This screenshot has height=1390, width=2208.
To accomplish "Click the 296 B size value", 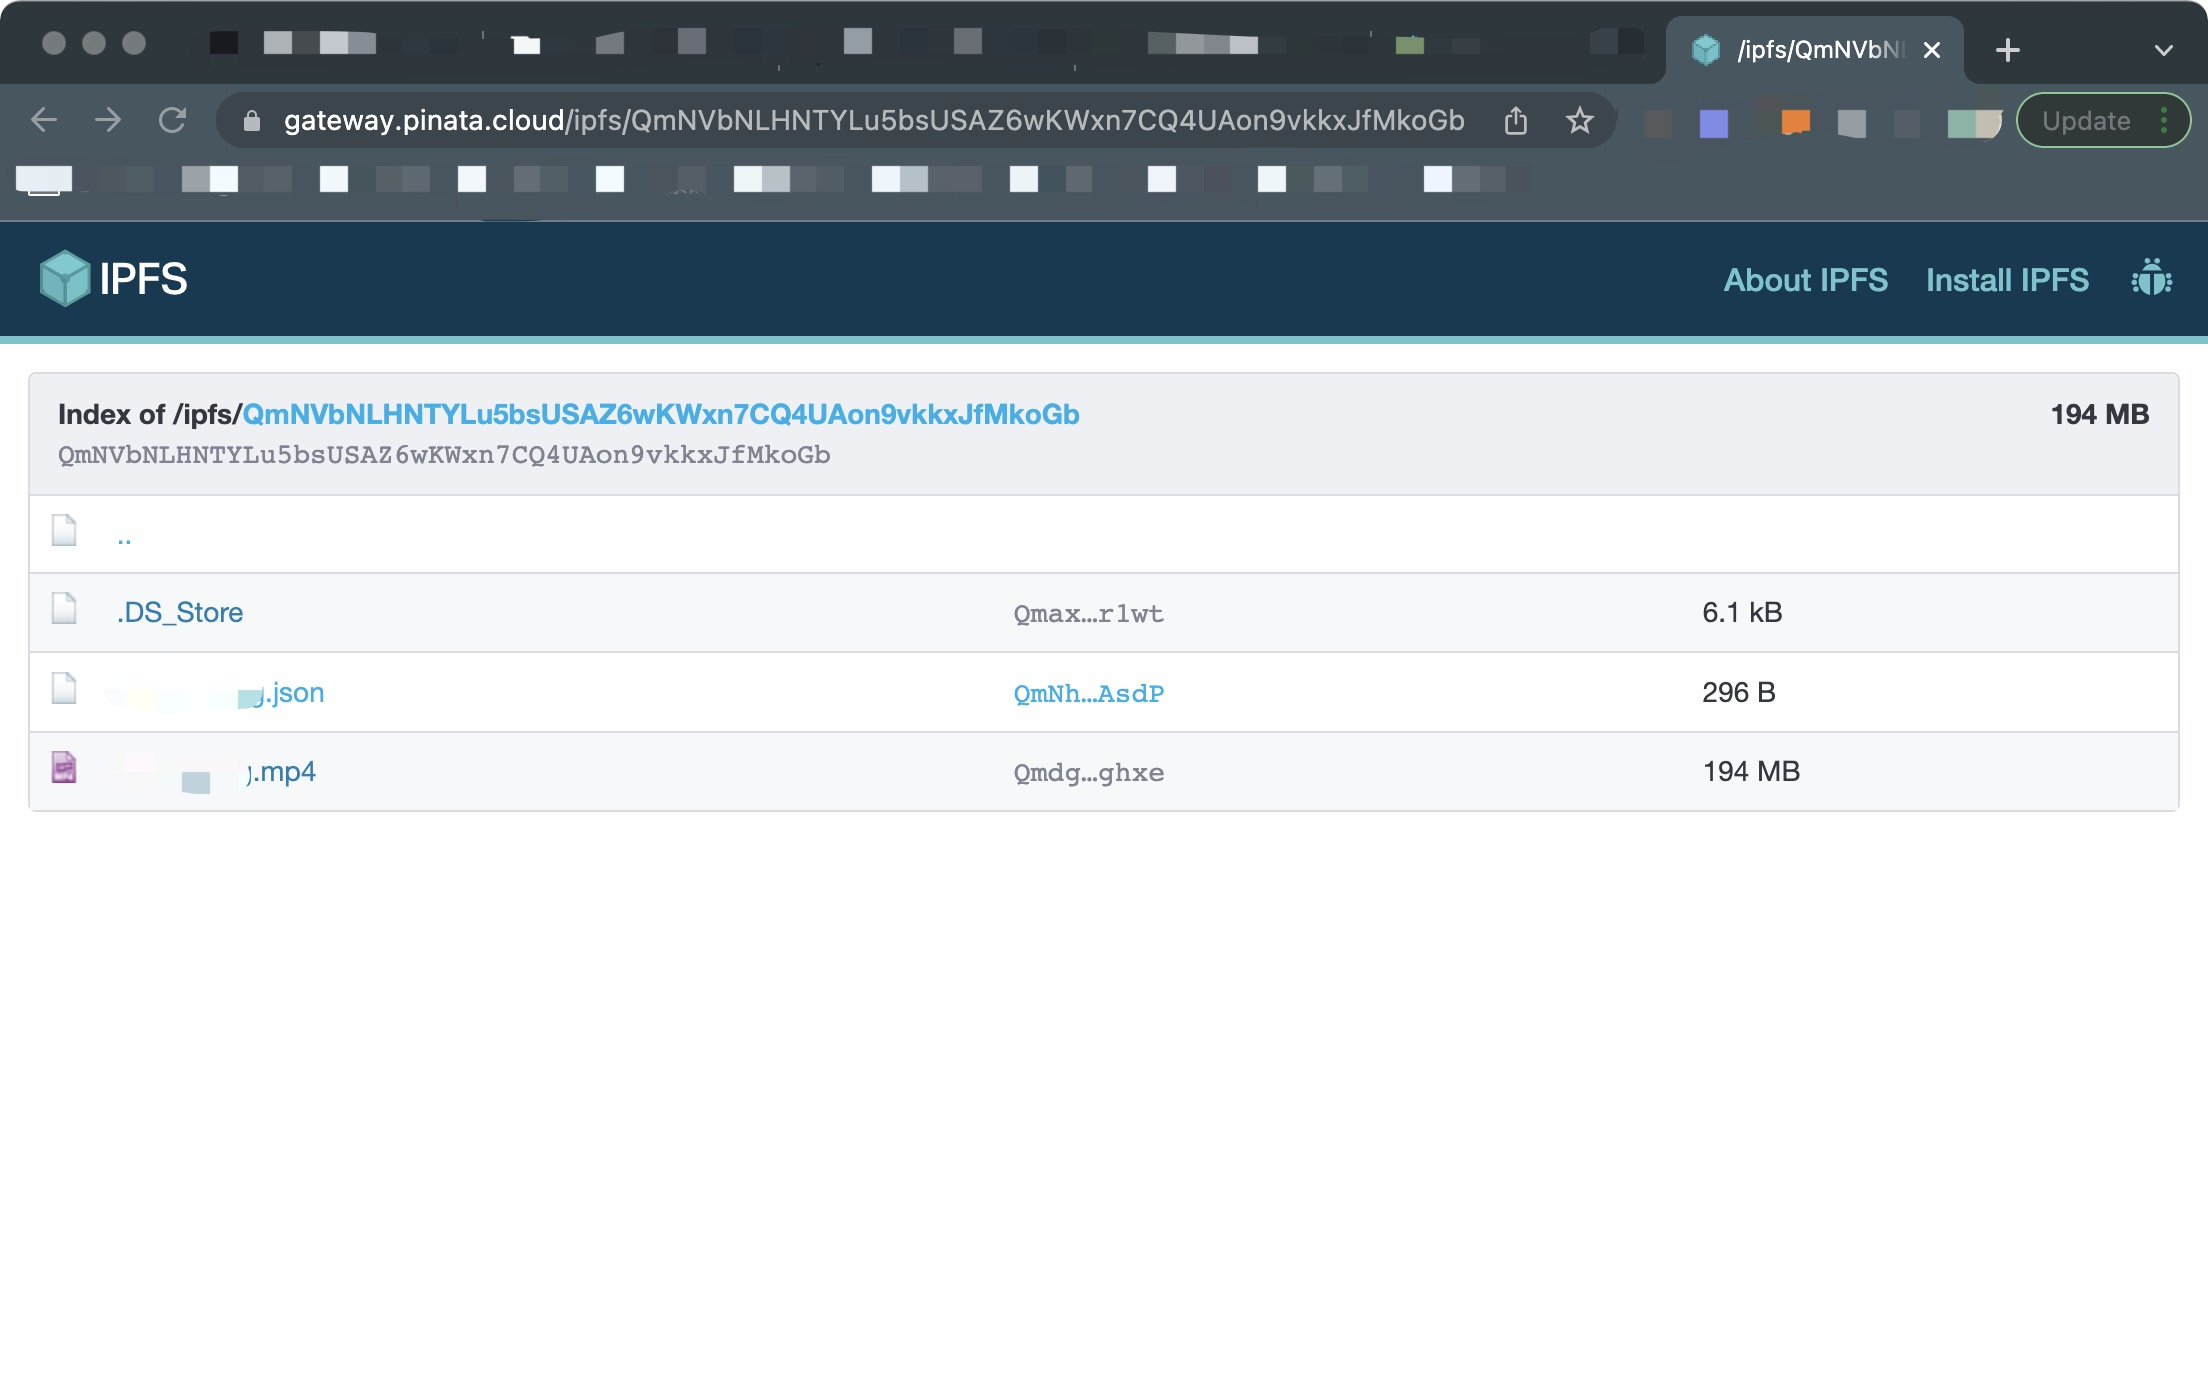I will point(1739,692).
